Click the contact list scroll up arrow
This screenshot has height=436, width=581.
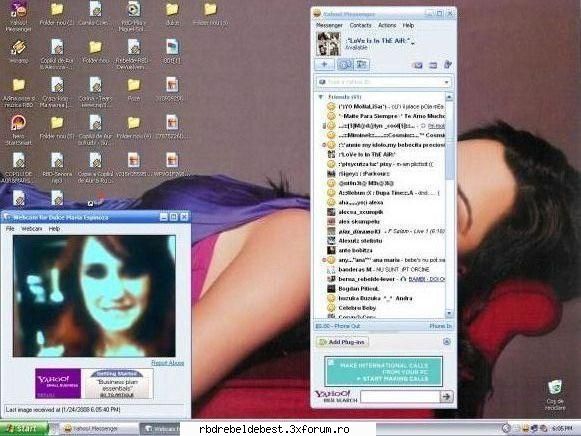coord(449,97)
